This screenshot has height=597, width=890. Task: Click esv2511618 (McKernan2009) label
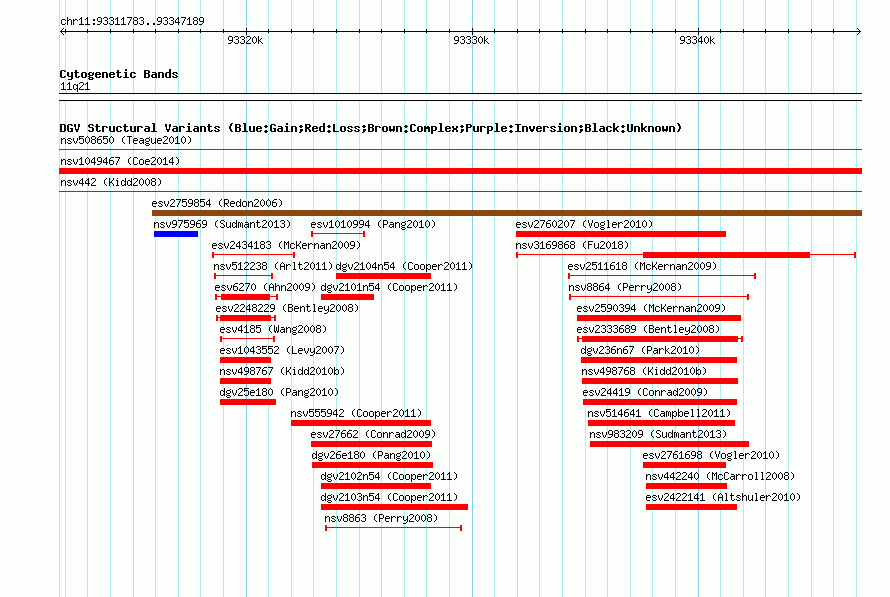[642, 266]
